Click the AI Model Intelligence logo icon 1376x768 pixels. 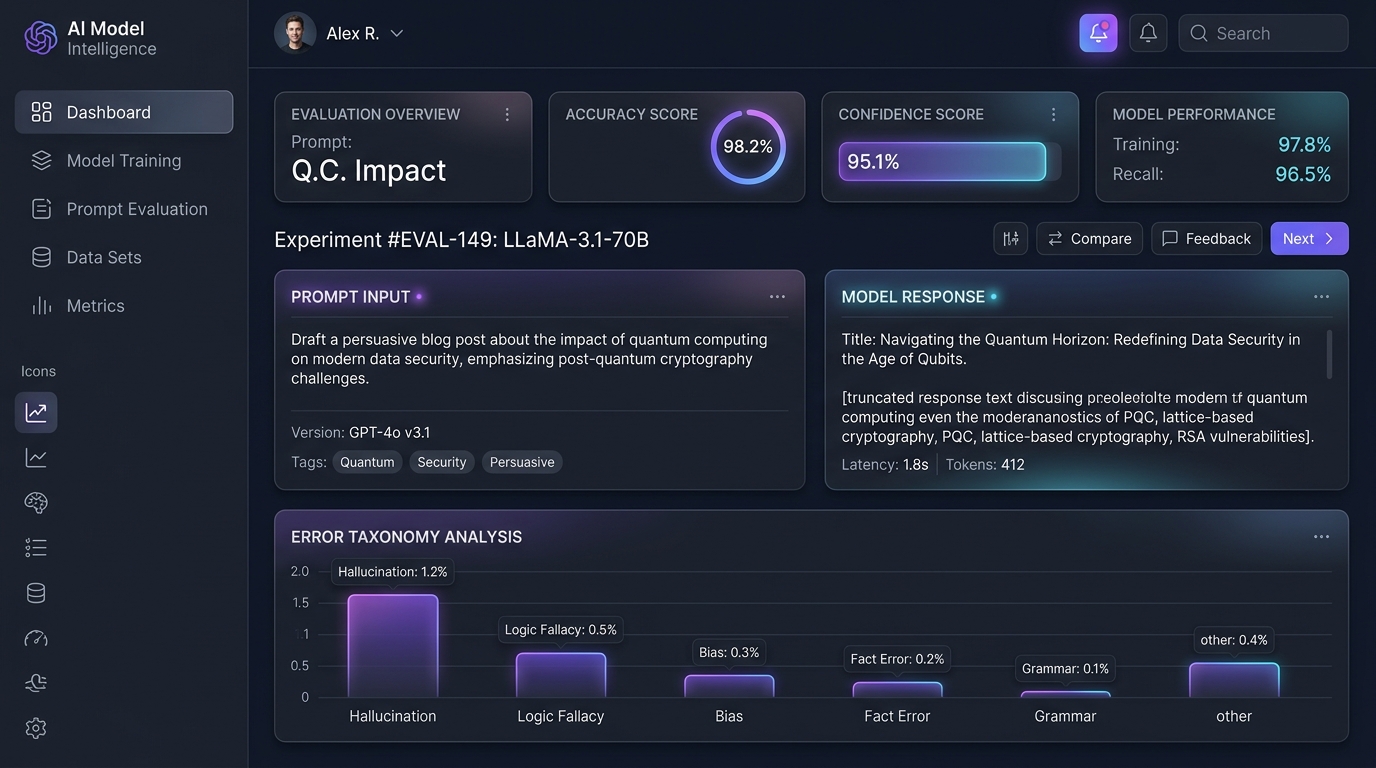click(40, 38)
